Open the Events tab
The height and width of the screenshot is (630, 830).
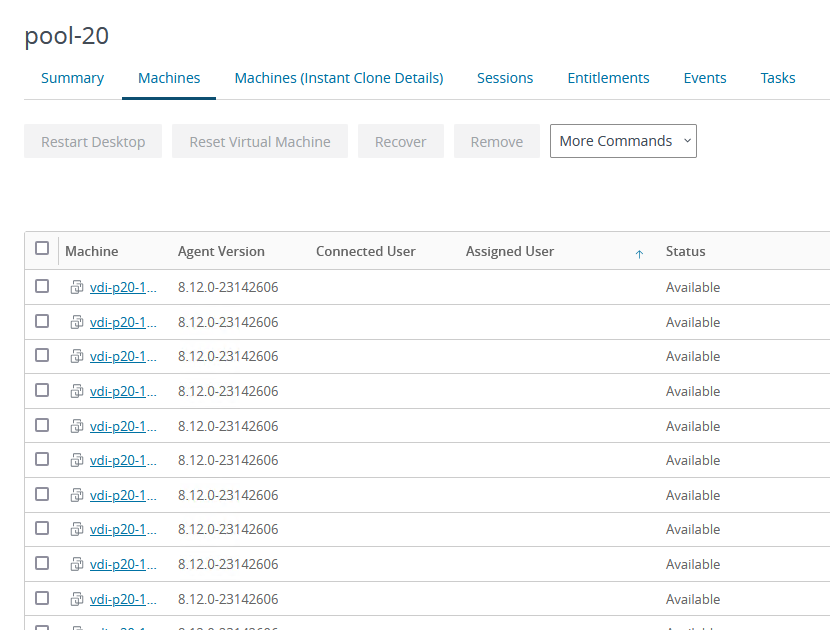705,78
